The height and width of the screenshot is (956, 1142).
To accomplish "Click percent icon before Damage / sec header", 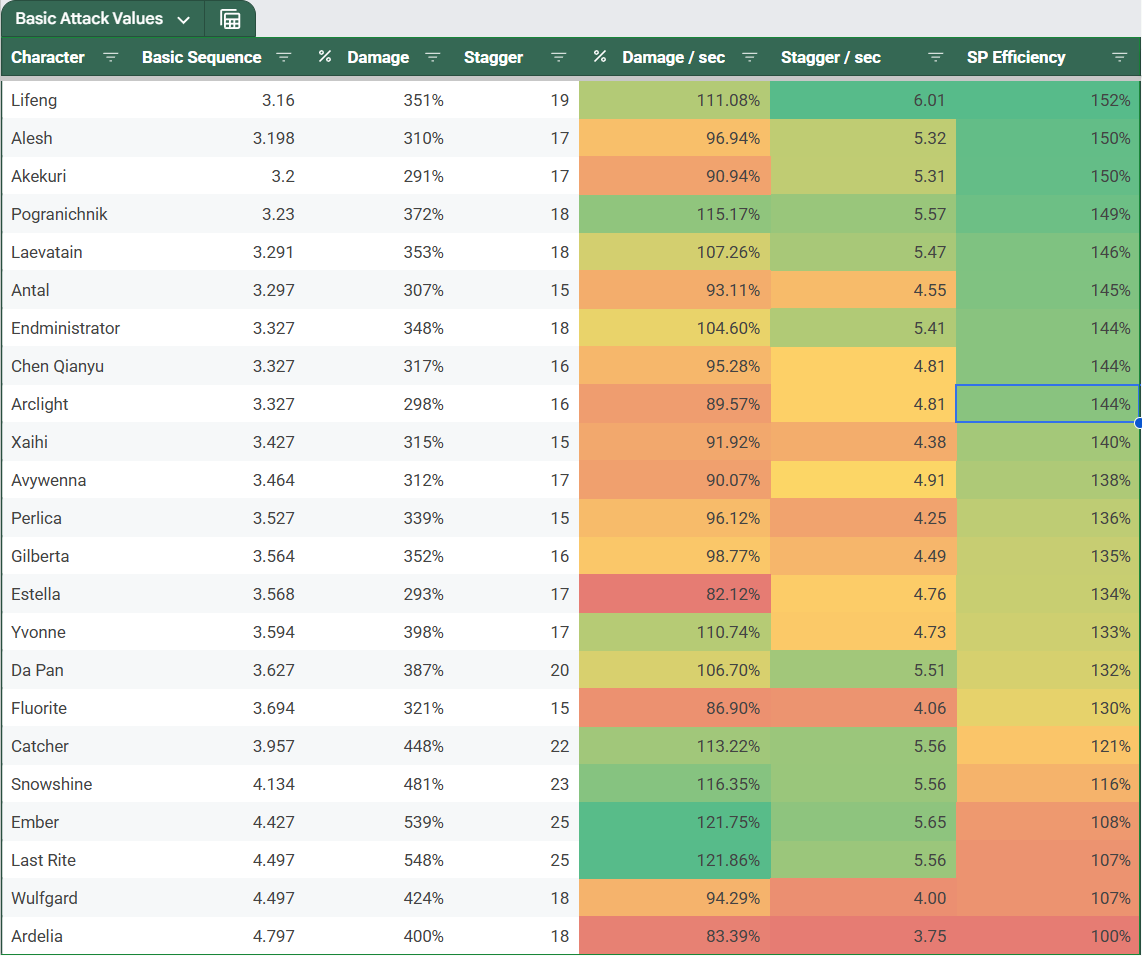I will [600, 58].
